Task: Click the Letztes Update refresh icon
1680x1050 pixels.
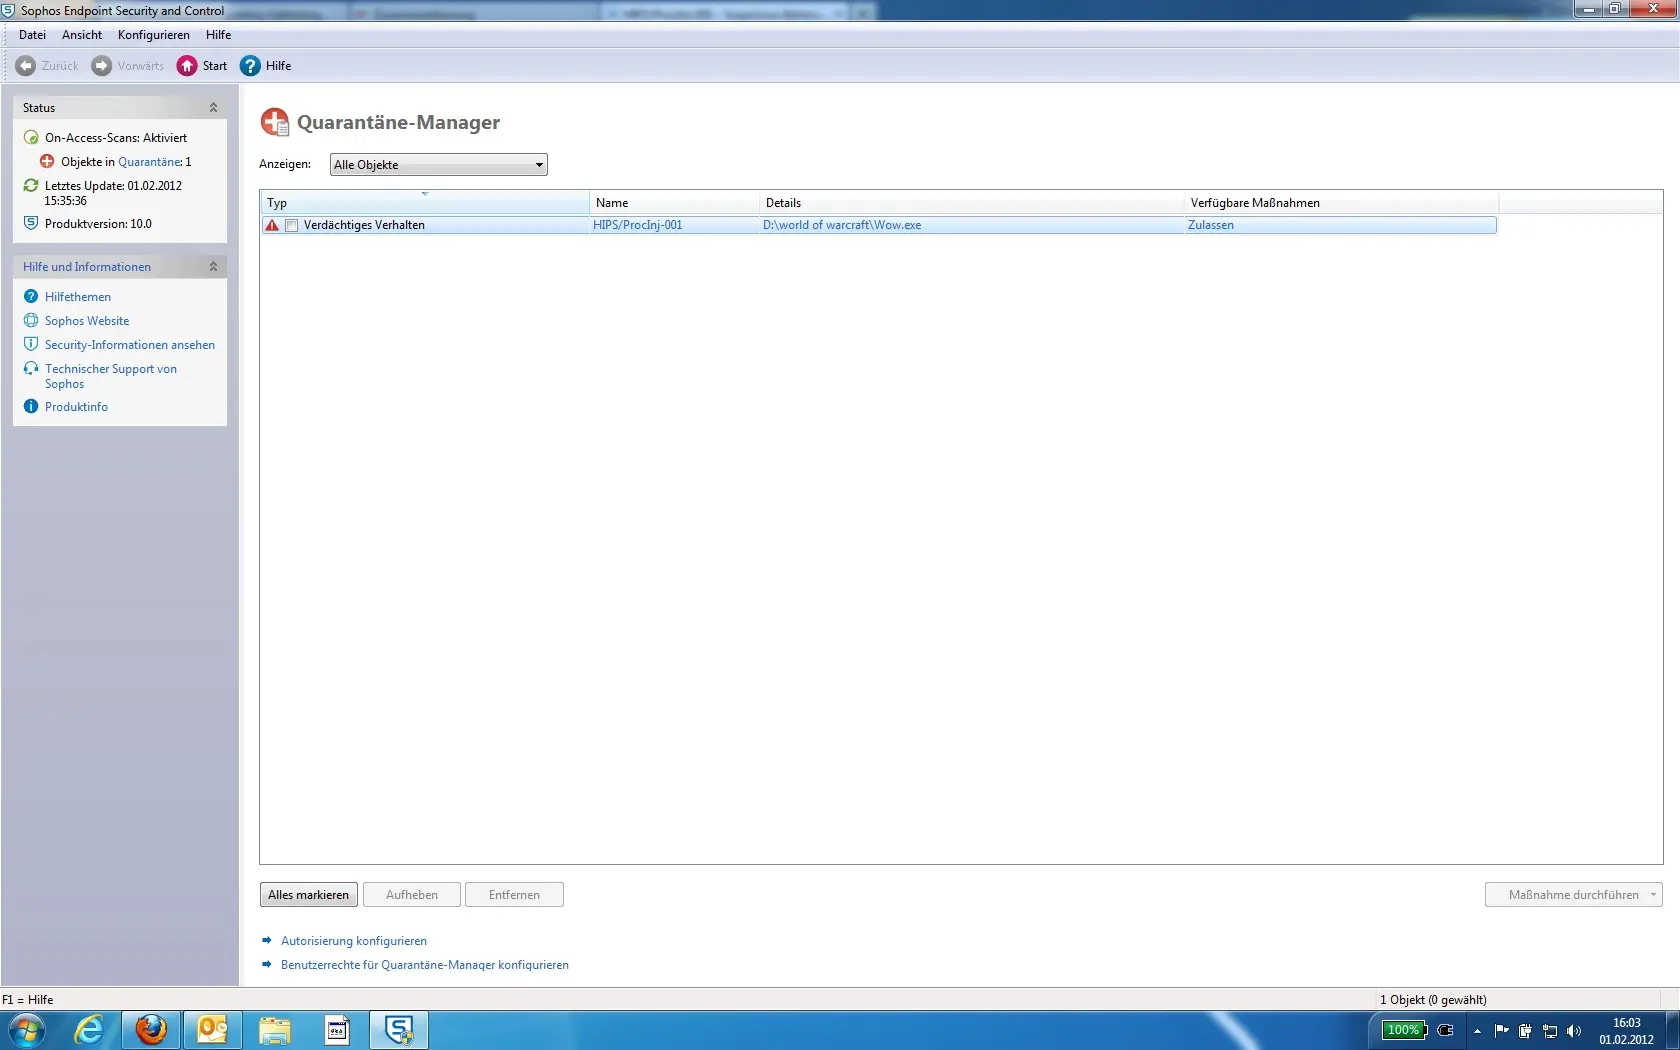Action: [31, 186]
